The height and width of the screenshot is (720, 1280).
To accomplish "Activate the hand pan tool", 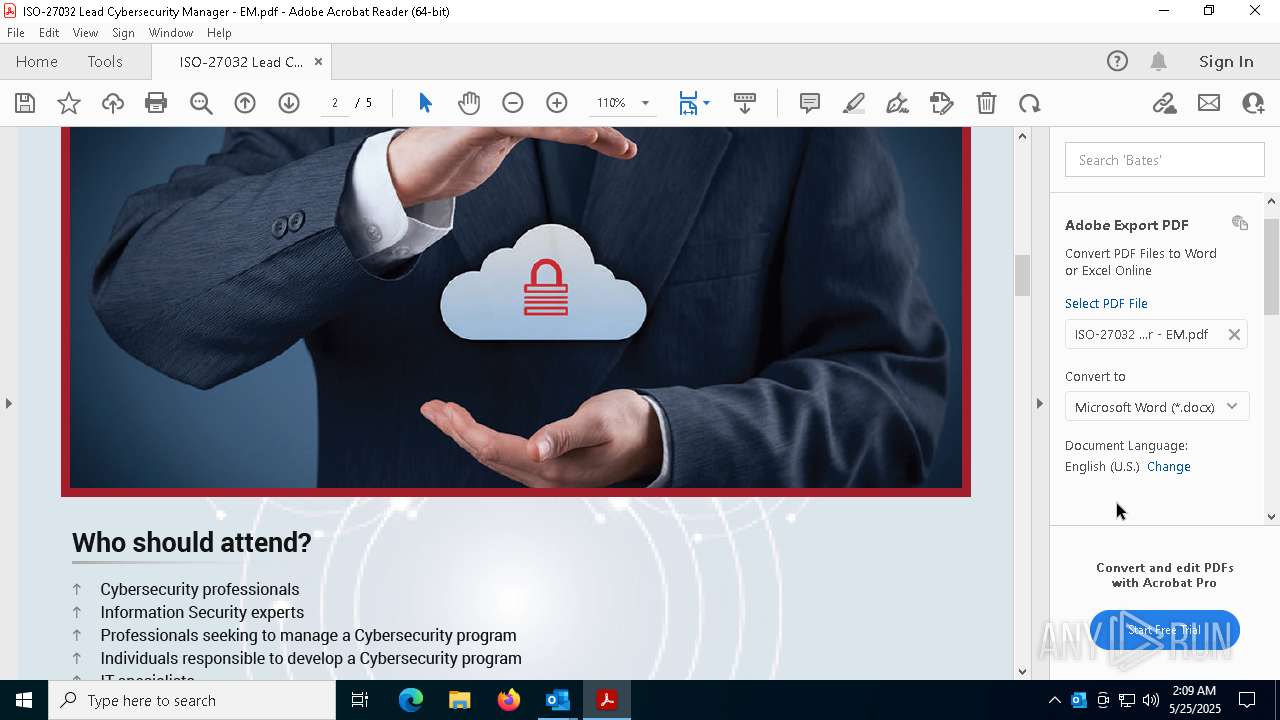I will (469, 103).
